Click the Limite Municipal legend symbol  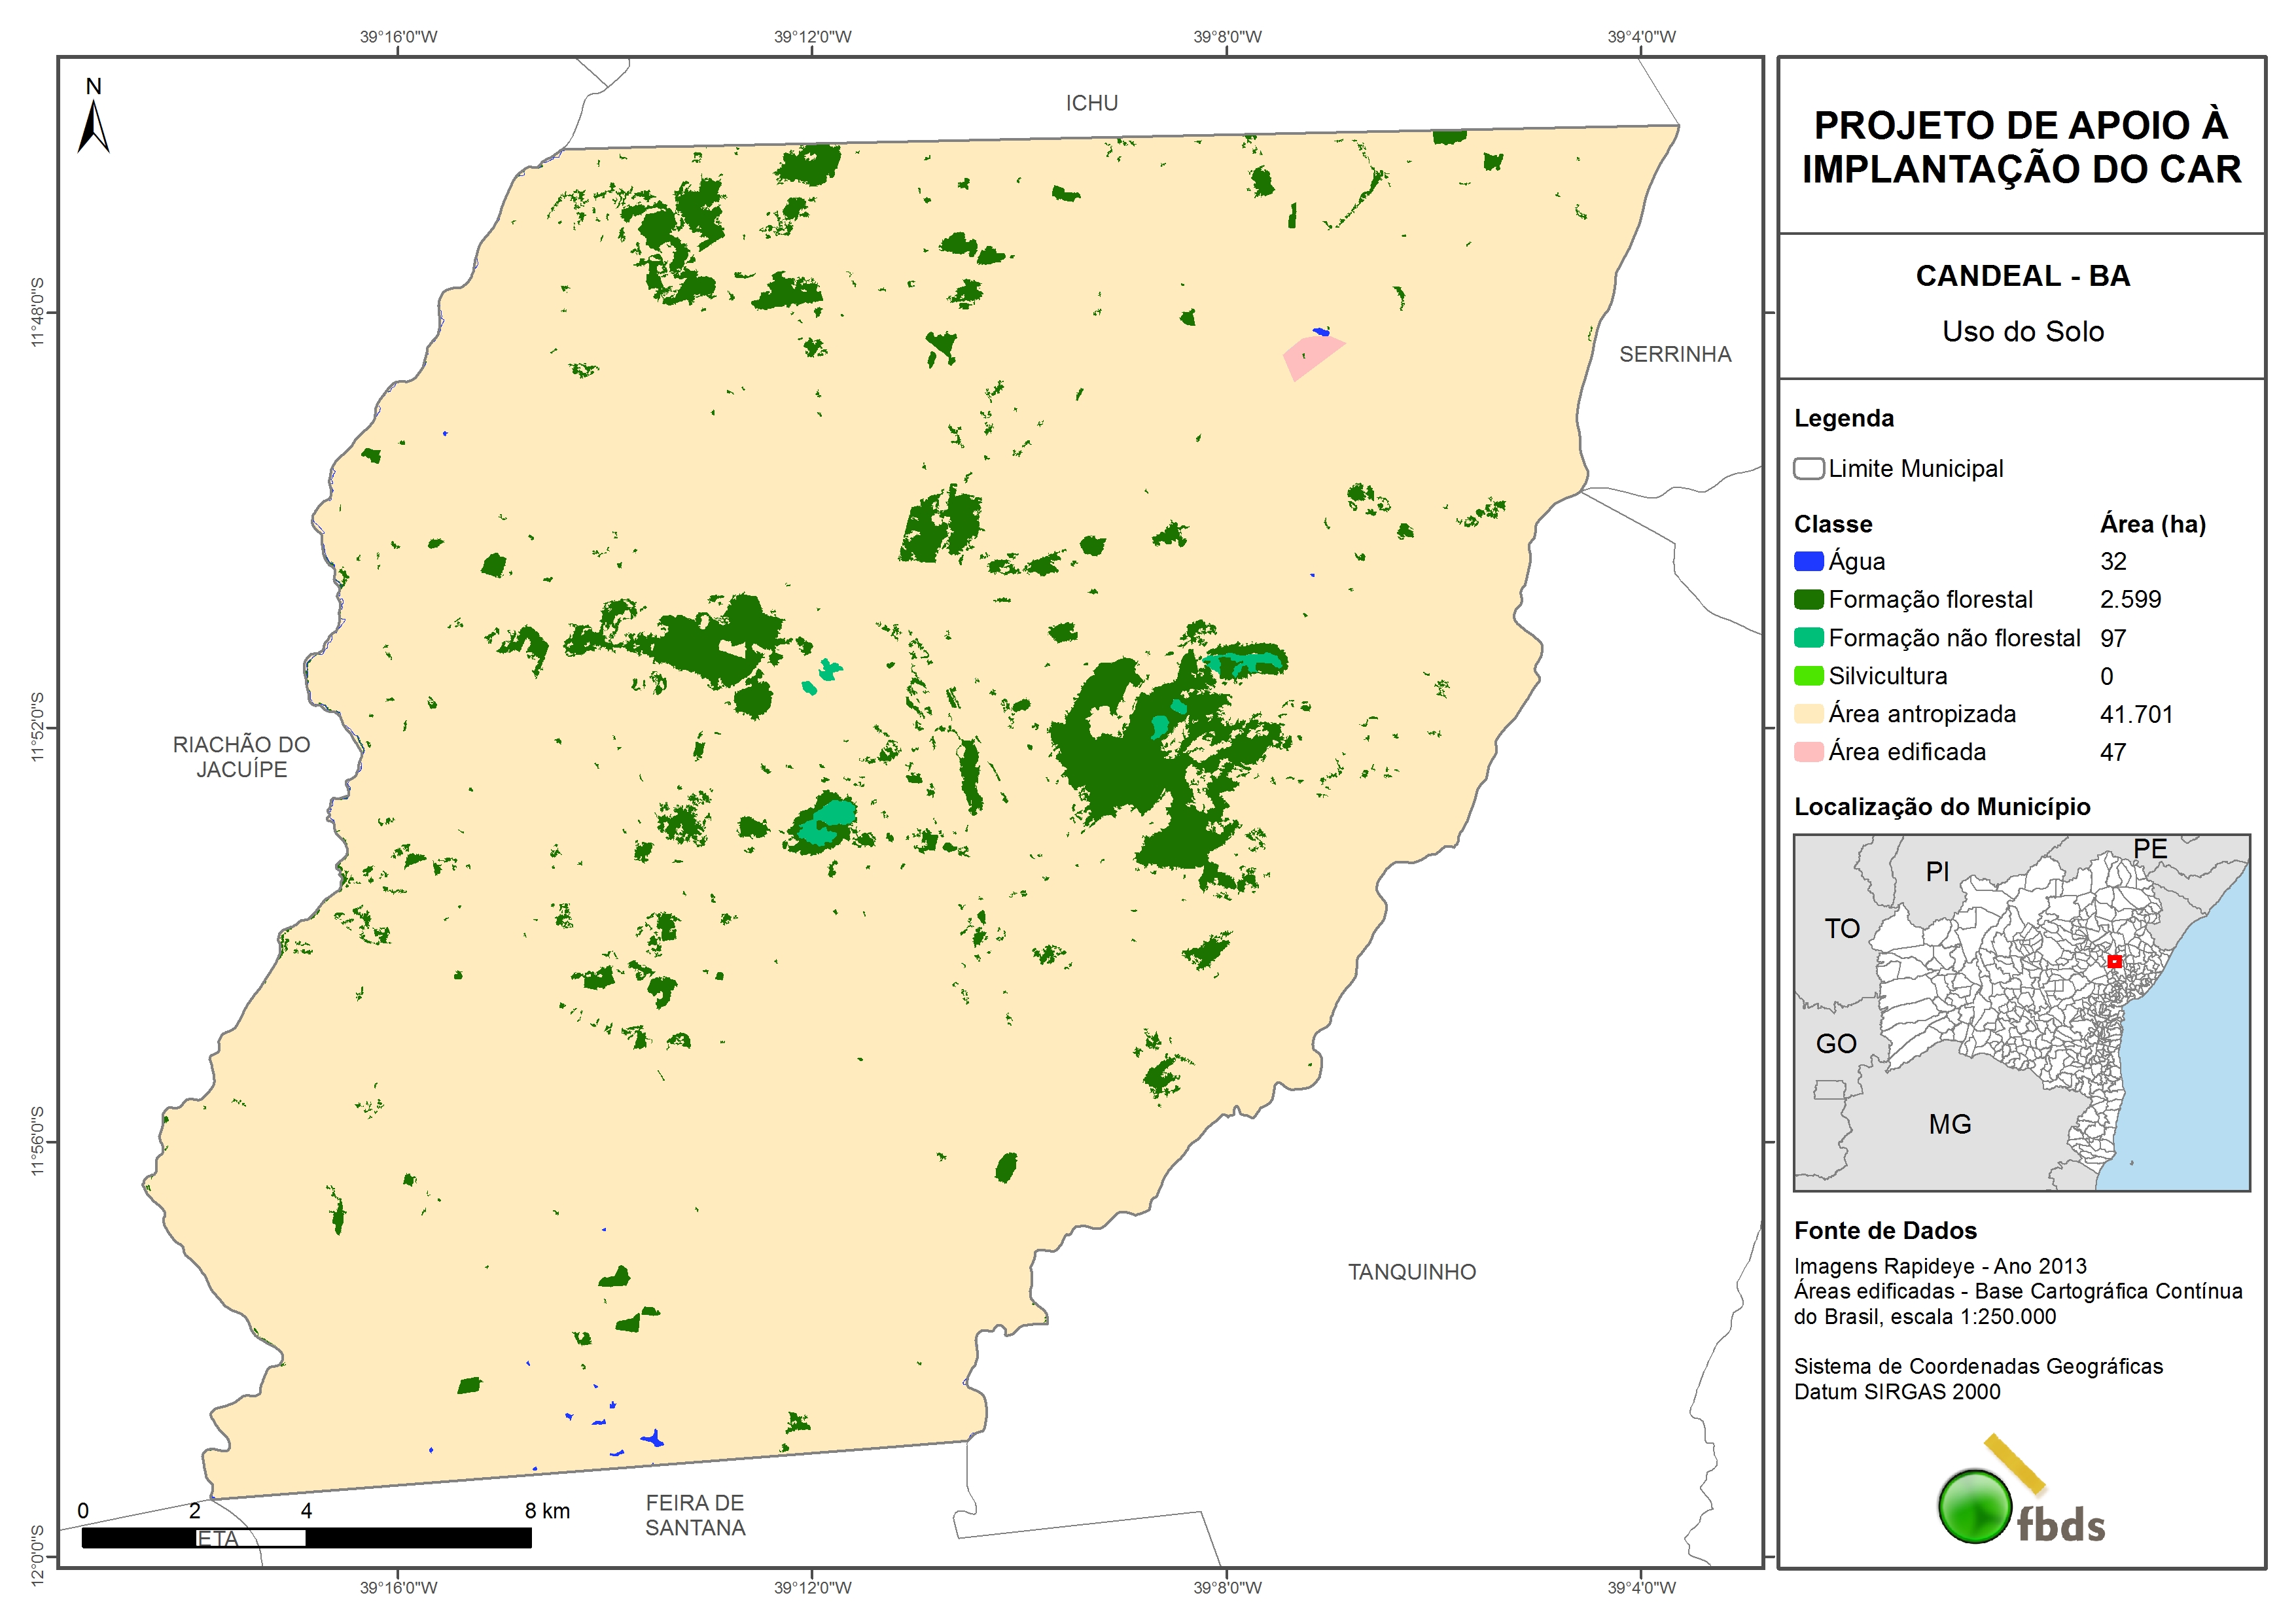[1808, 469]
